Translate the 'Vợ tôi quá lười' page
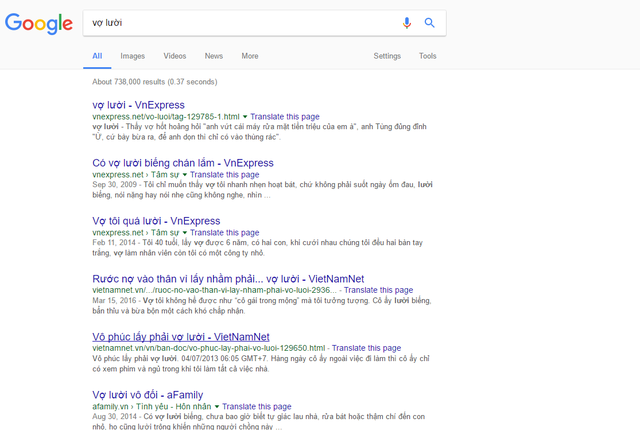This screenshot has width=640, height=430. tap(224, 233)
